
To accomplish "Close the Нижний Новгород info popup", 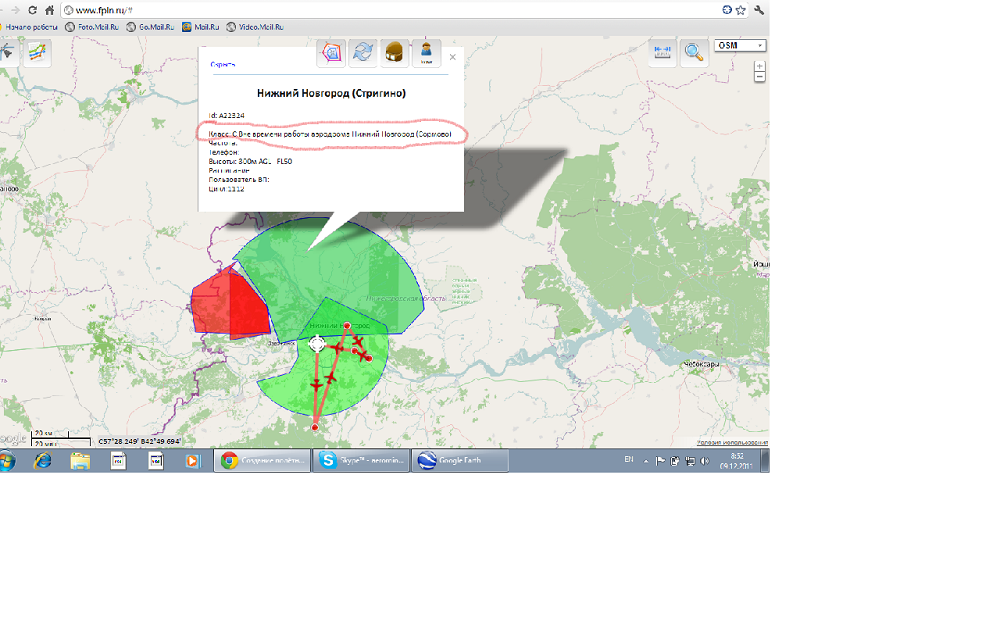I will coord(453,58).
